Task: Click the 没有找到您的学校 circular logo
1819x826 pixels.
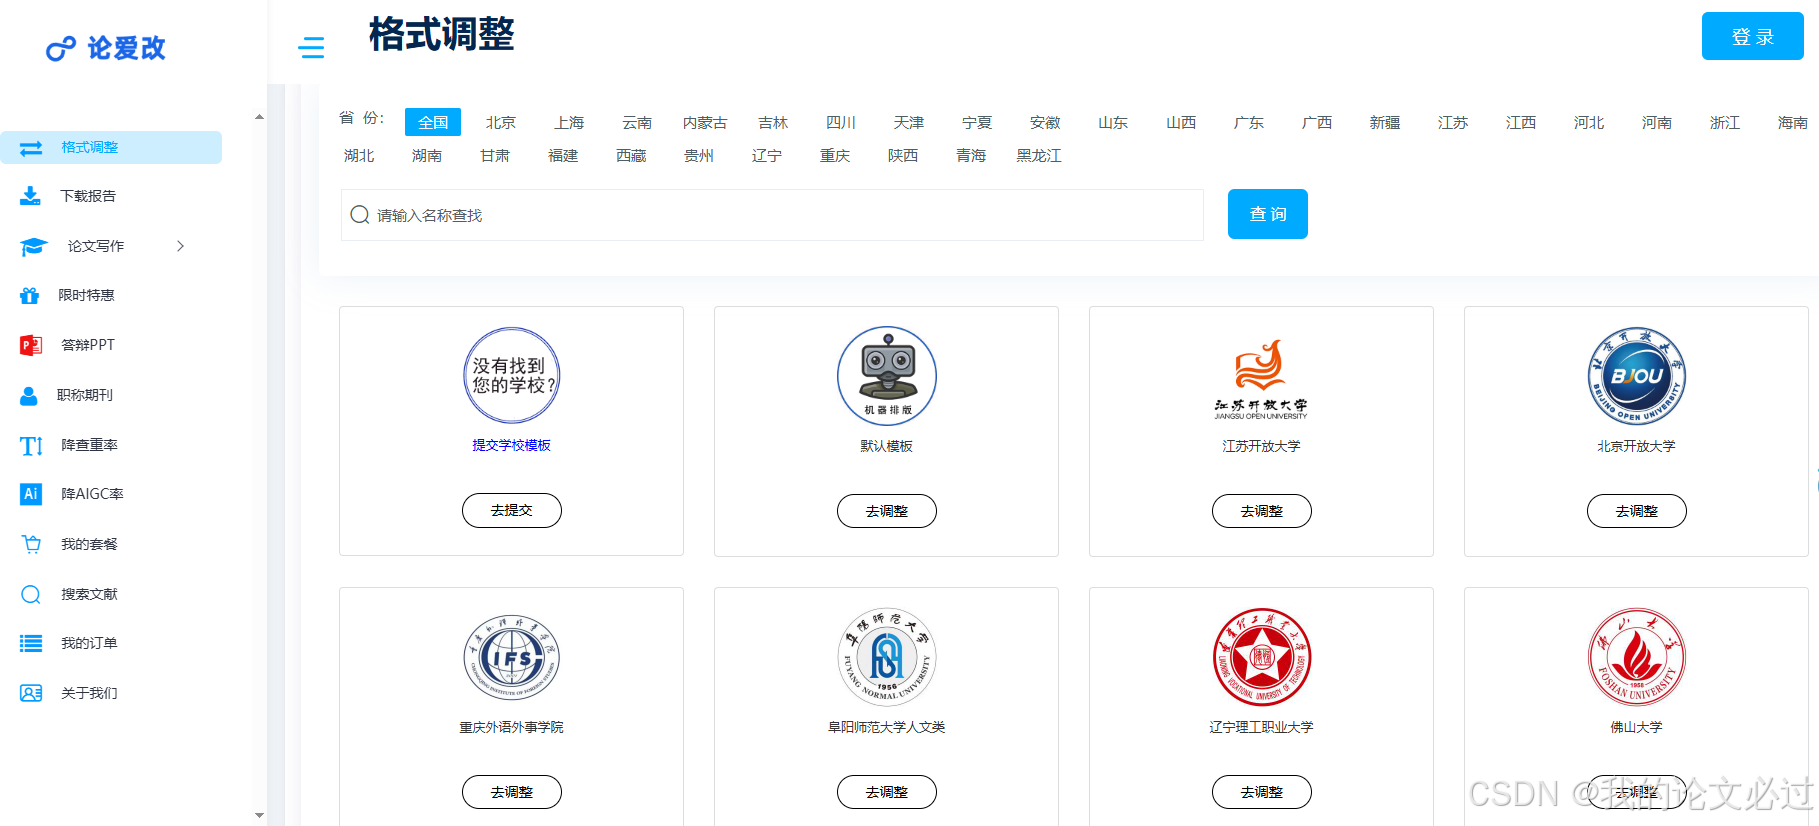Action: [512, 376]
